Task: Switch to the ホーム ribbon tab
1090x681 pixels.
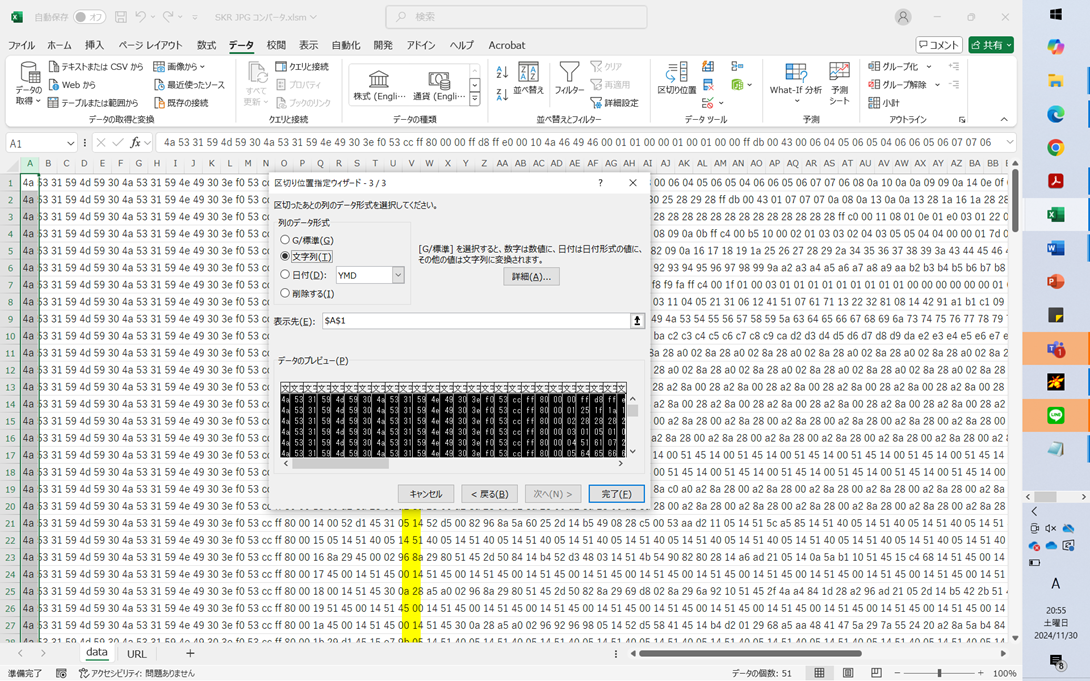Action: [x=59, y=45]
